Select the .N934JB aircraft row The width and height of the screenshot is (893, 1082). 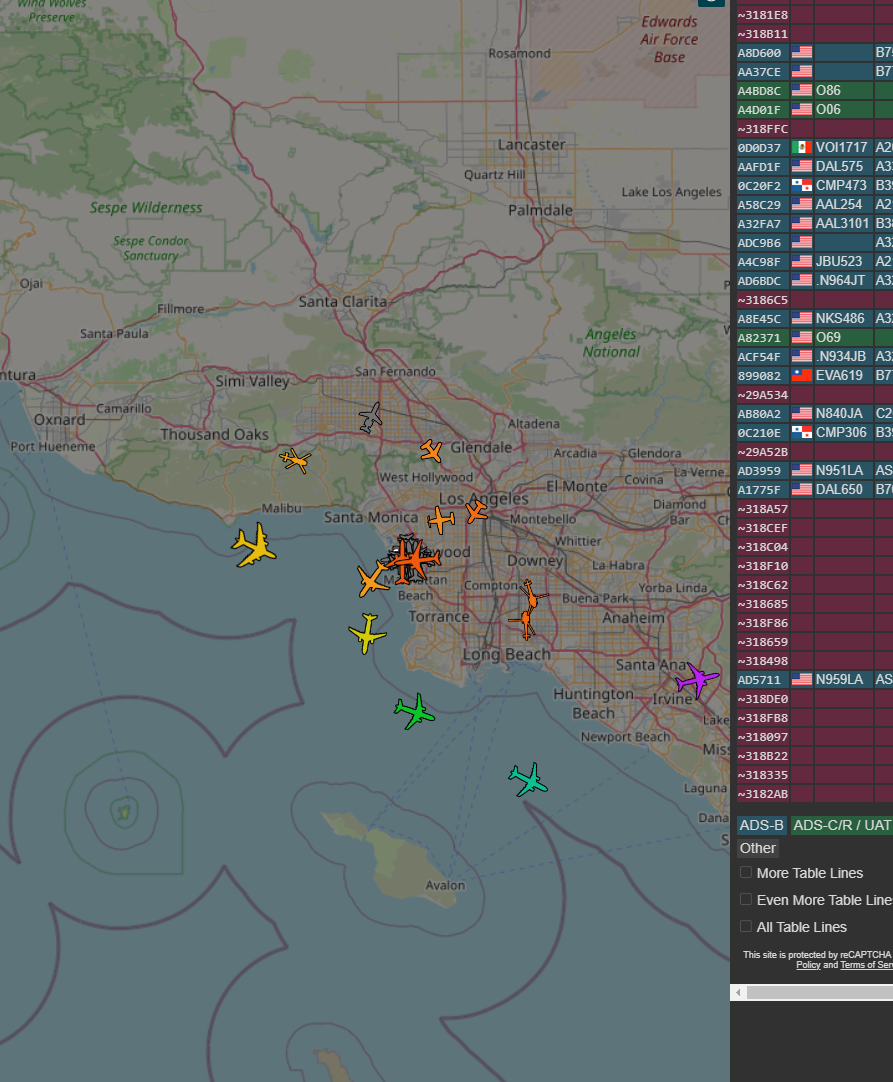tap(814, 356)
